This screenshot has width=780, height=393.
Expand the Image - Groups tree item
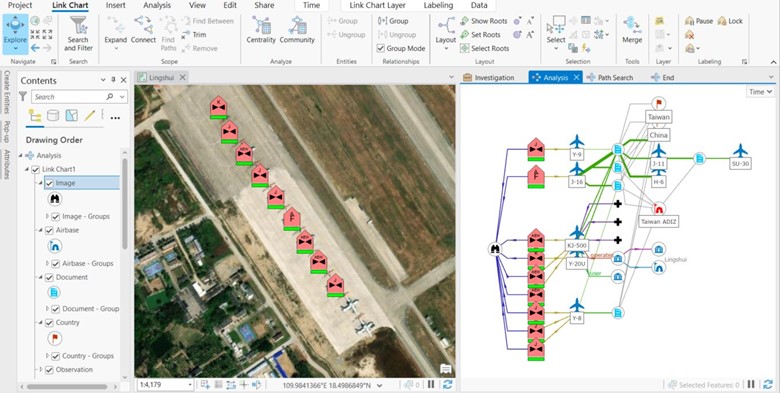click(48, 216)
